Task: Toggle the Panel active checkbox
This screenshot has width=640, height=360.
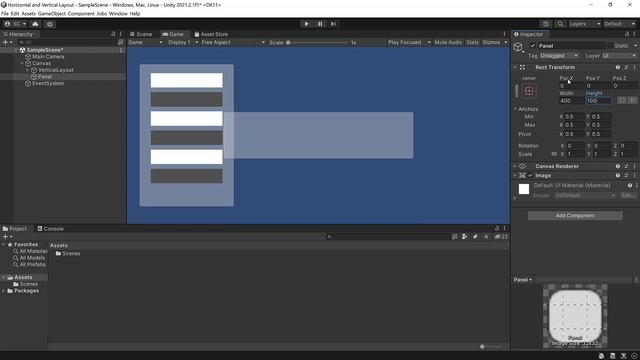Action: tap(532, 46)
